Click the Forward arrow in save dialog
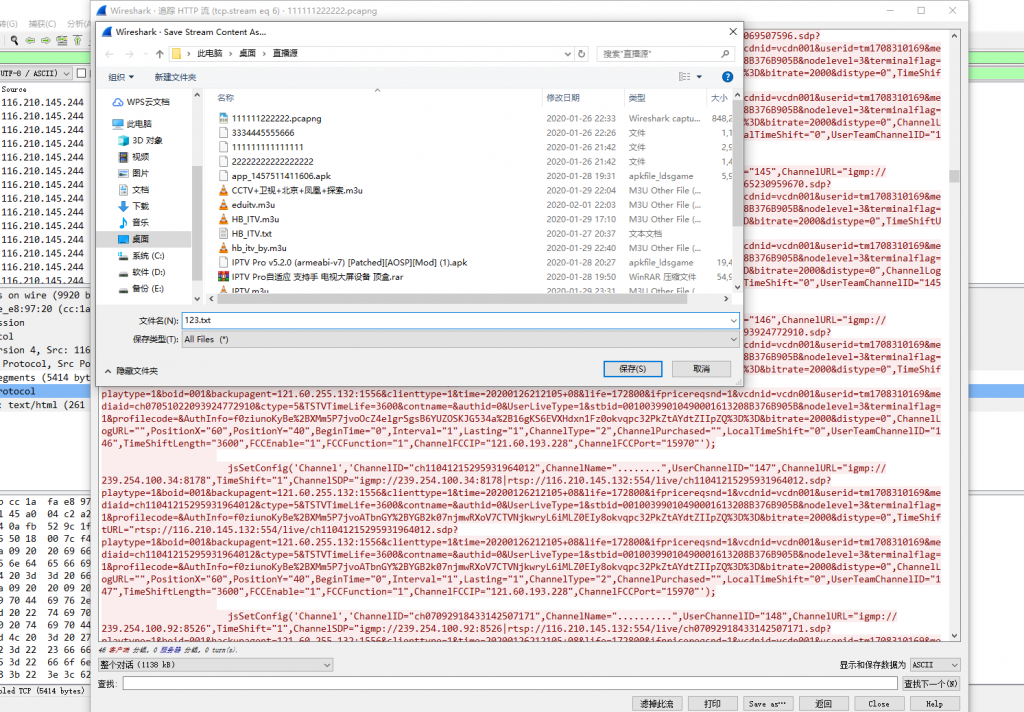 129,54
